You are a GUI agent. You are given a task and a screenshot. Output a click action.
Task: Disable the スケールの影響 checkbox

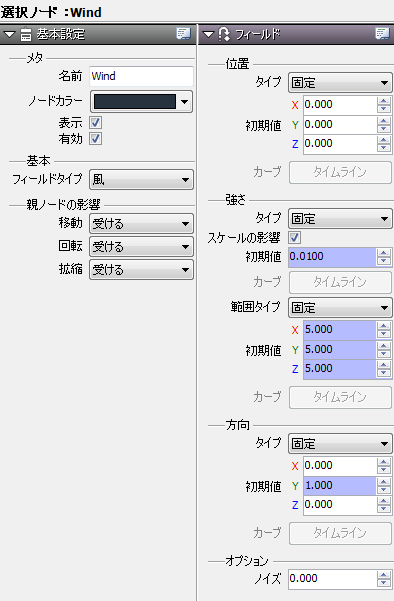point(294,238)
